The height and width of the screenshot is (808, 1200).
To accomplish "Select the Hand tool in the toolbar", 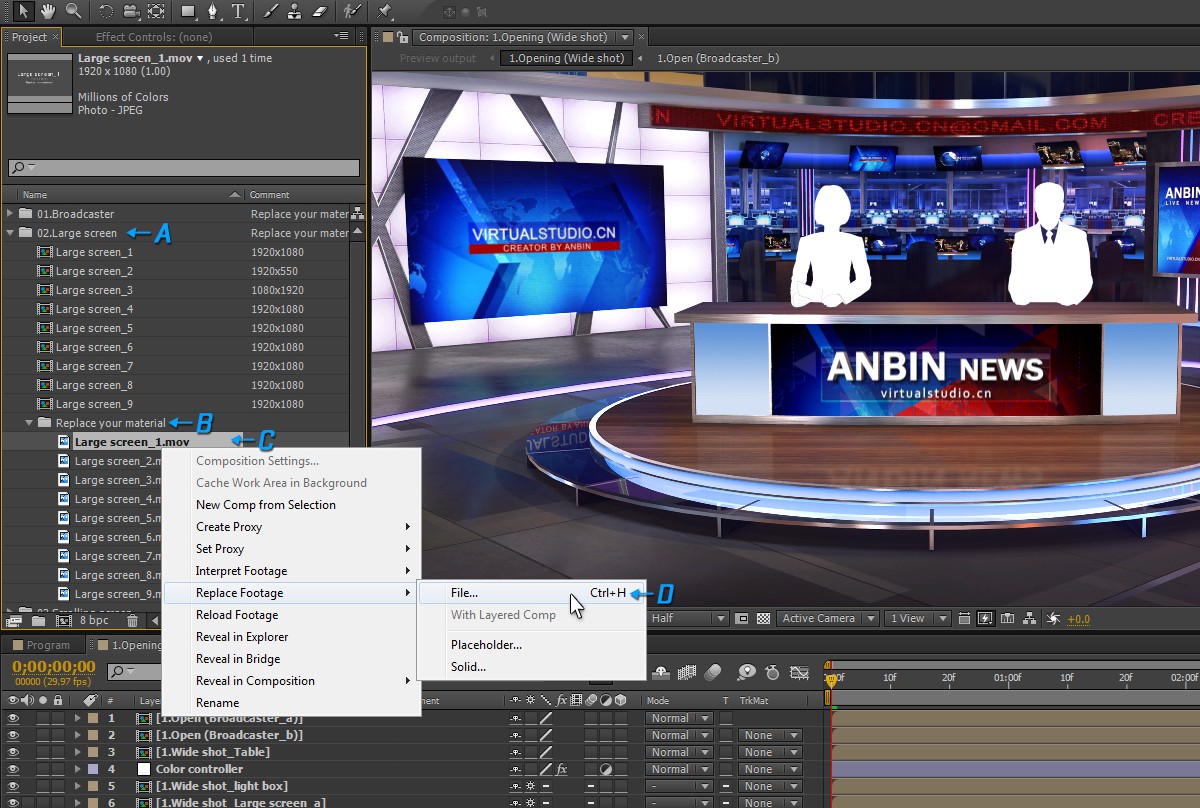I will [47, 13].
